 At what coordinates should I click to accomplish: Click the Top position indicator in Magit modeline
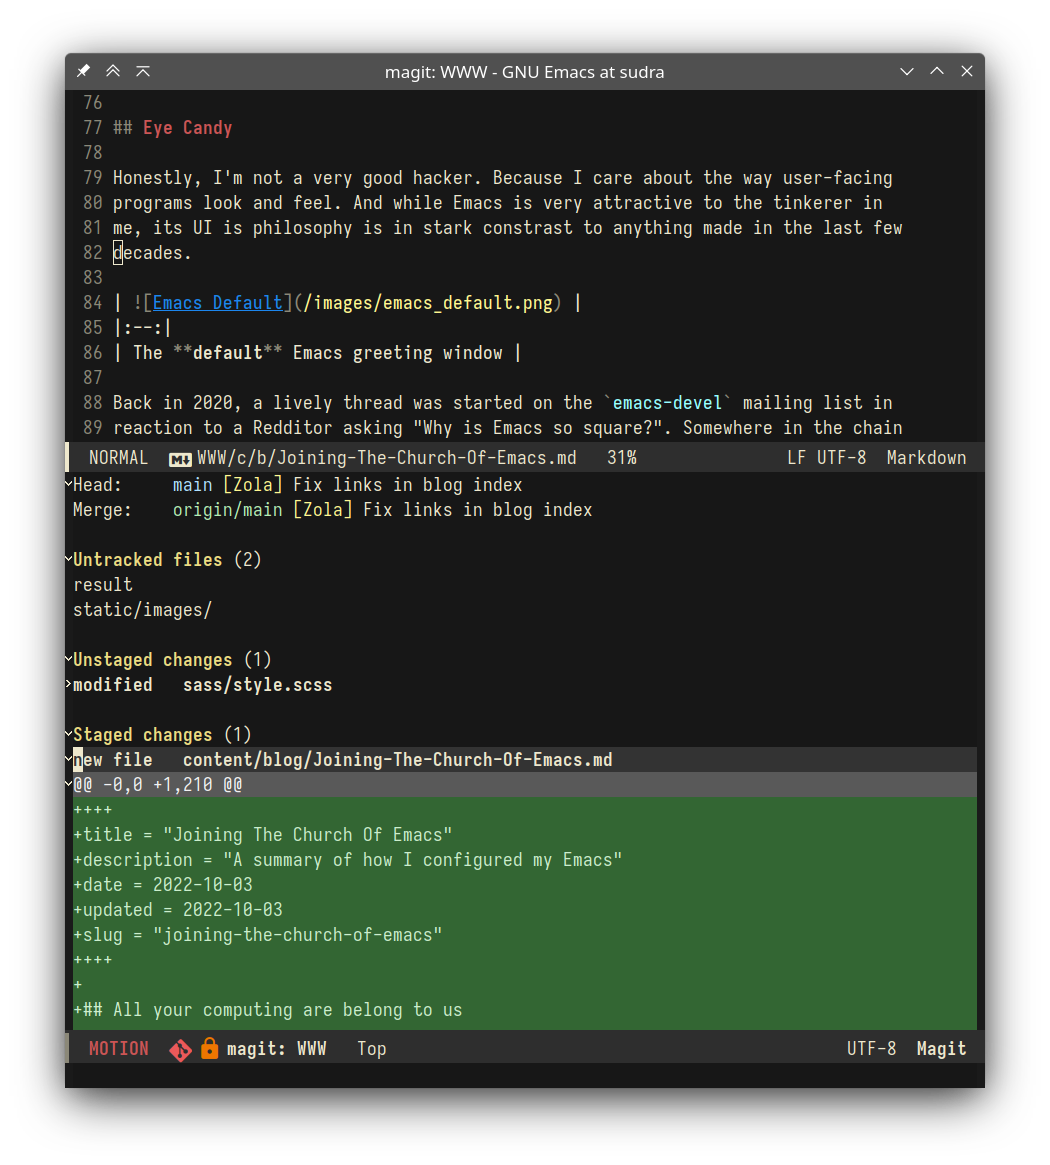(x=372, y=1049)
